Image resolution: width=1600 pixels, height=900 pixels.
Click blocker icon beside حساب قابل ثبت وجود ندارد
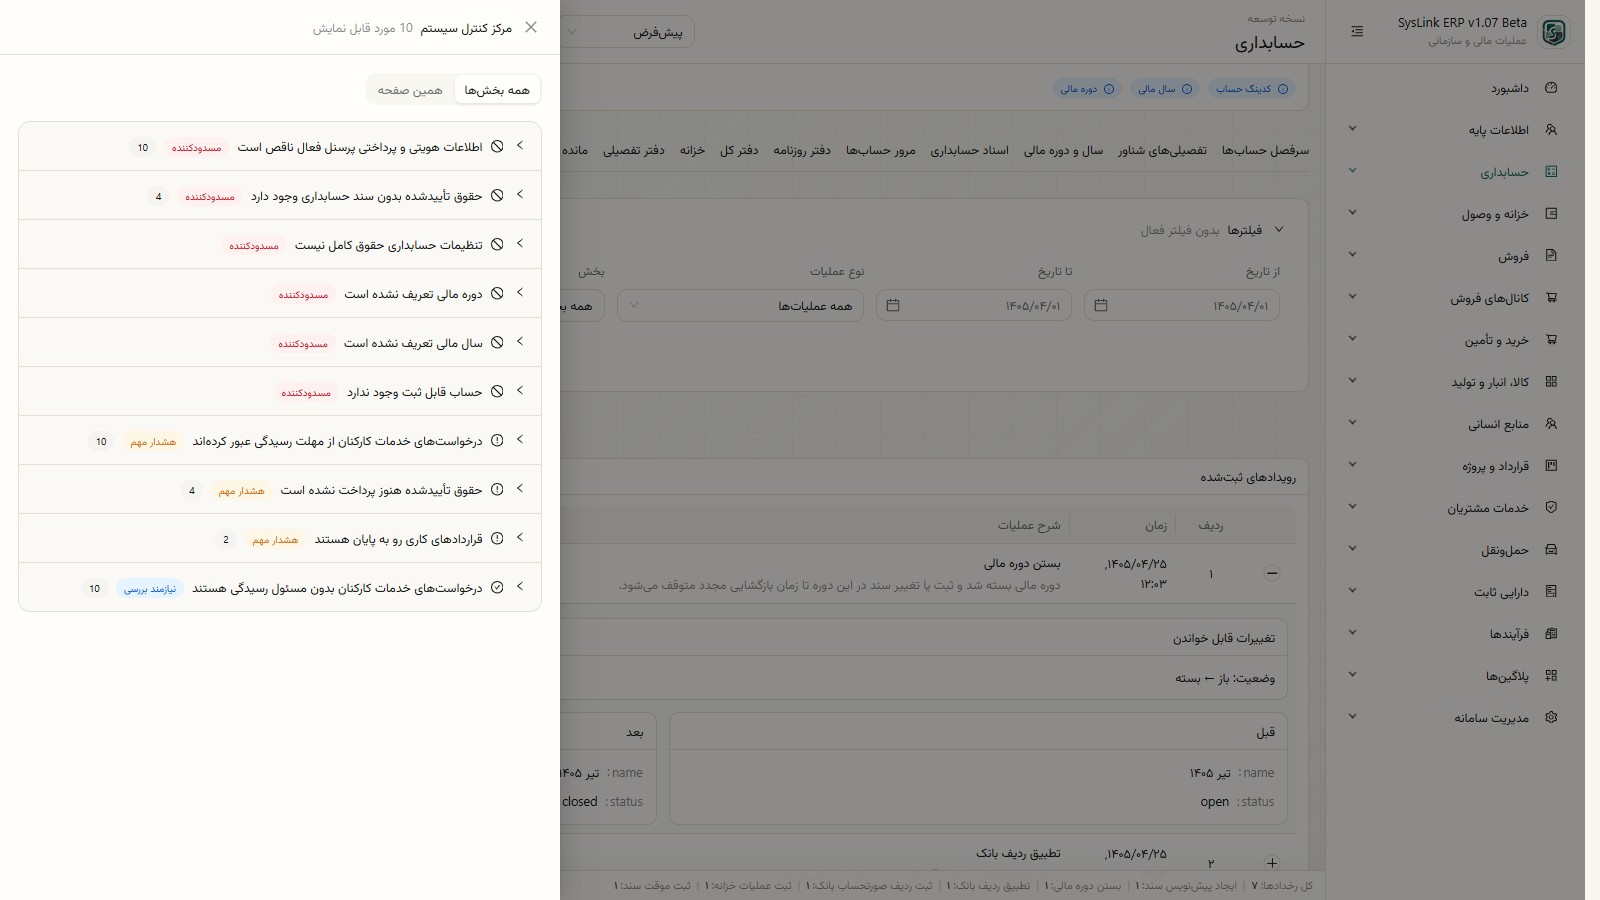(x=497, y=392)
